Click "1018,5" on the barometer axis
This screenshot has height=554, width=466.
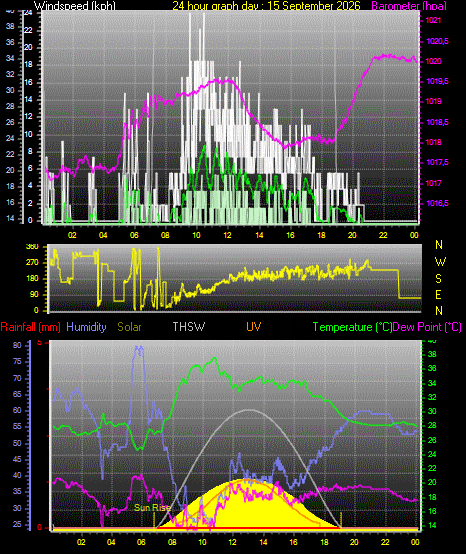[437, 122]
